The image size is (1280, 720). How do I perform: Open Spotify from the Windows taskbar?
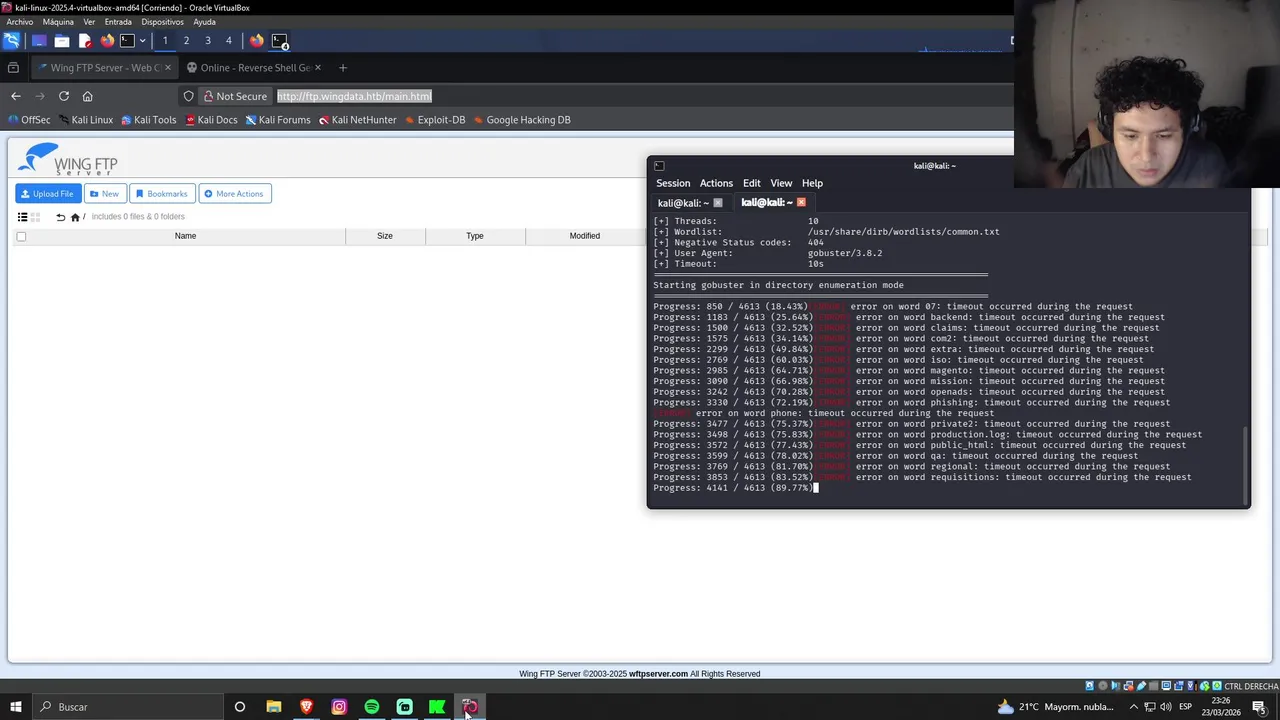click(371, 707)
